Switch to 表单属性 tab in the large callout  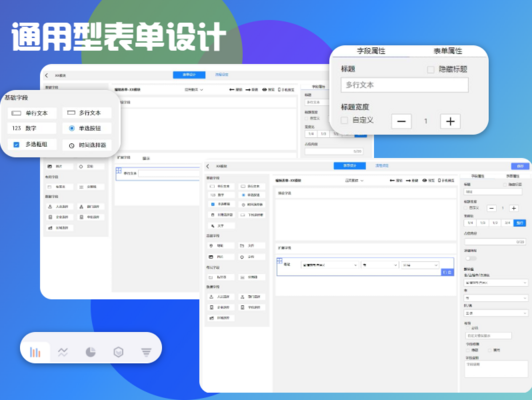point(448,51)
